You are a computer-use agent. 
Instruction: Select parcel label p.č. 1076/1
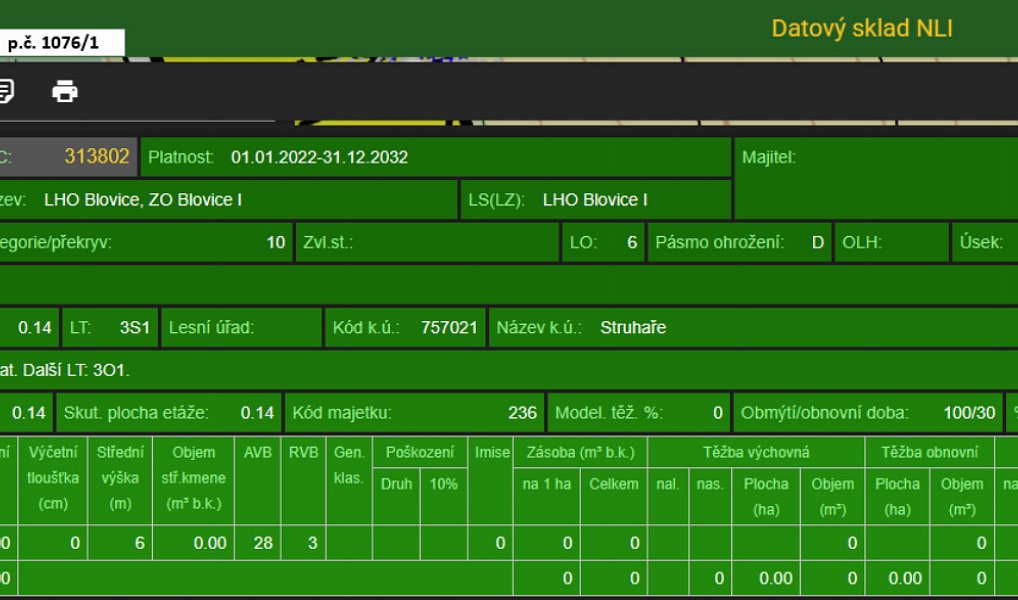53,44
